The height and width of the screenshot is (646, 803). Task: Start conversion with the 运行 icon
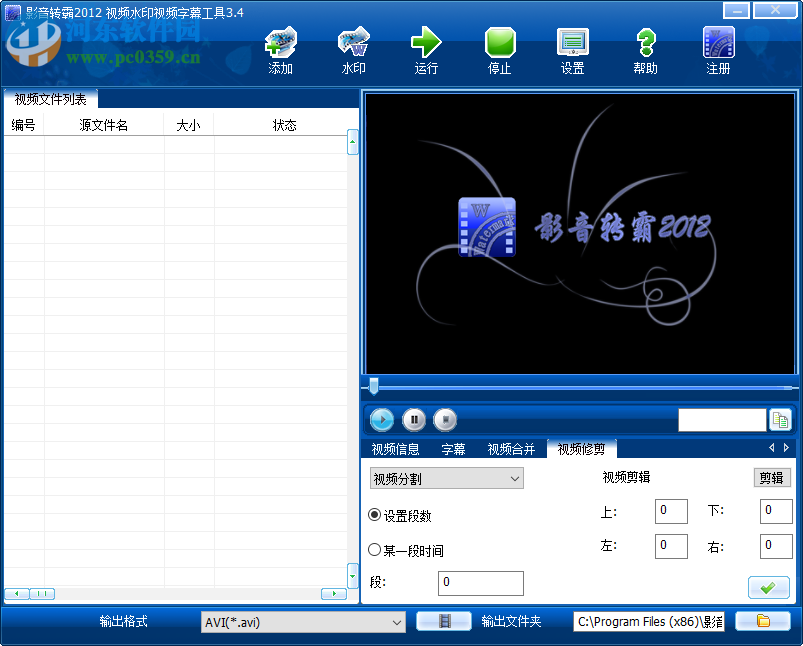pos(426,45)
